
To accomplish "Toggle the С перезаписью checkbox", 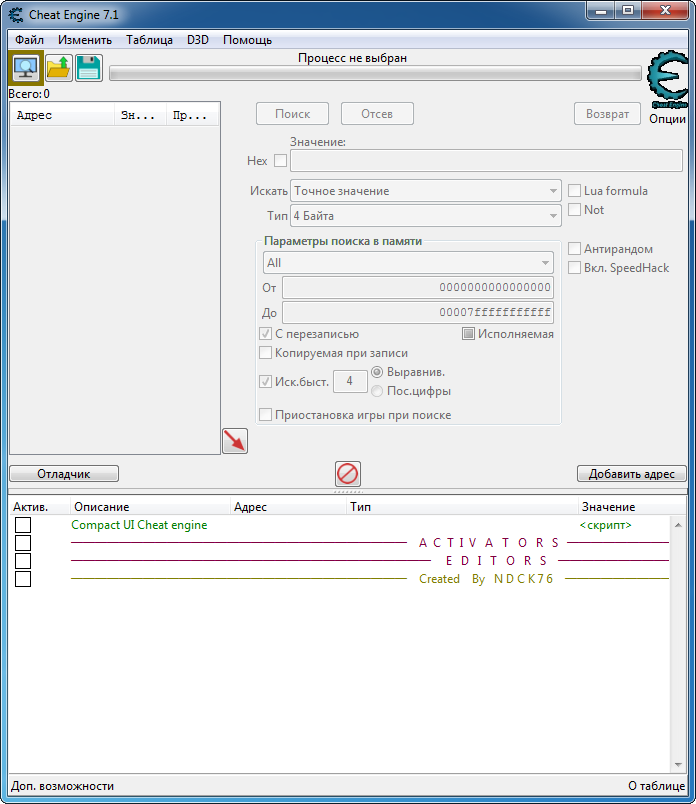I will point(265,334).
